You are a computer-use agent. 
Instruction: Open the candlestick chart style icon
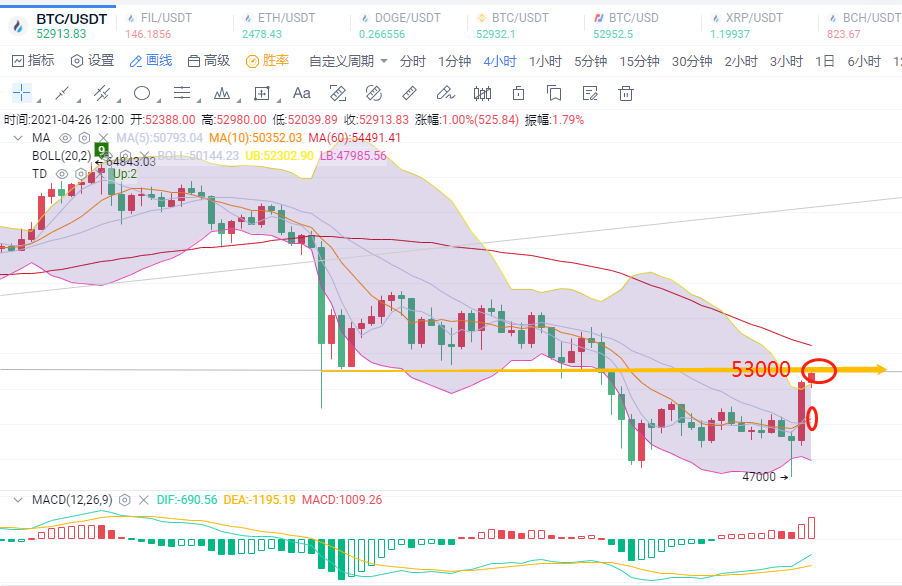(482, 94)
